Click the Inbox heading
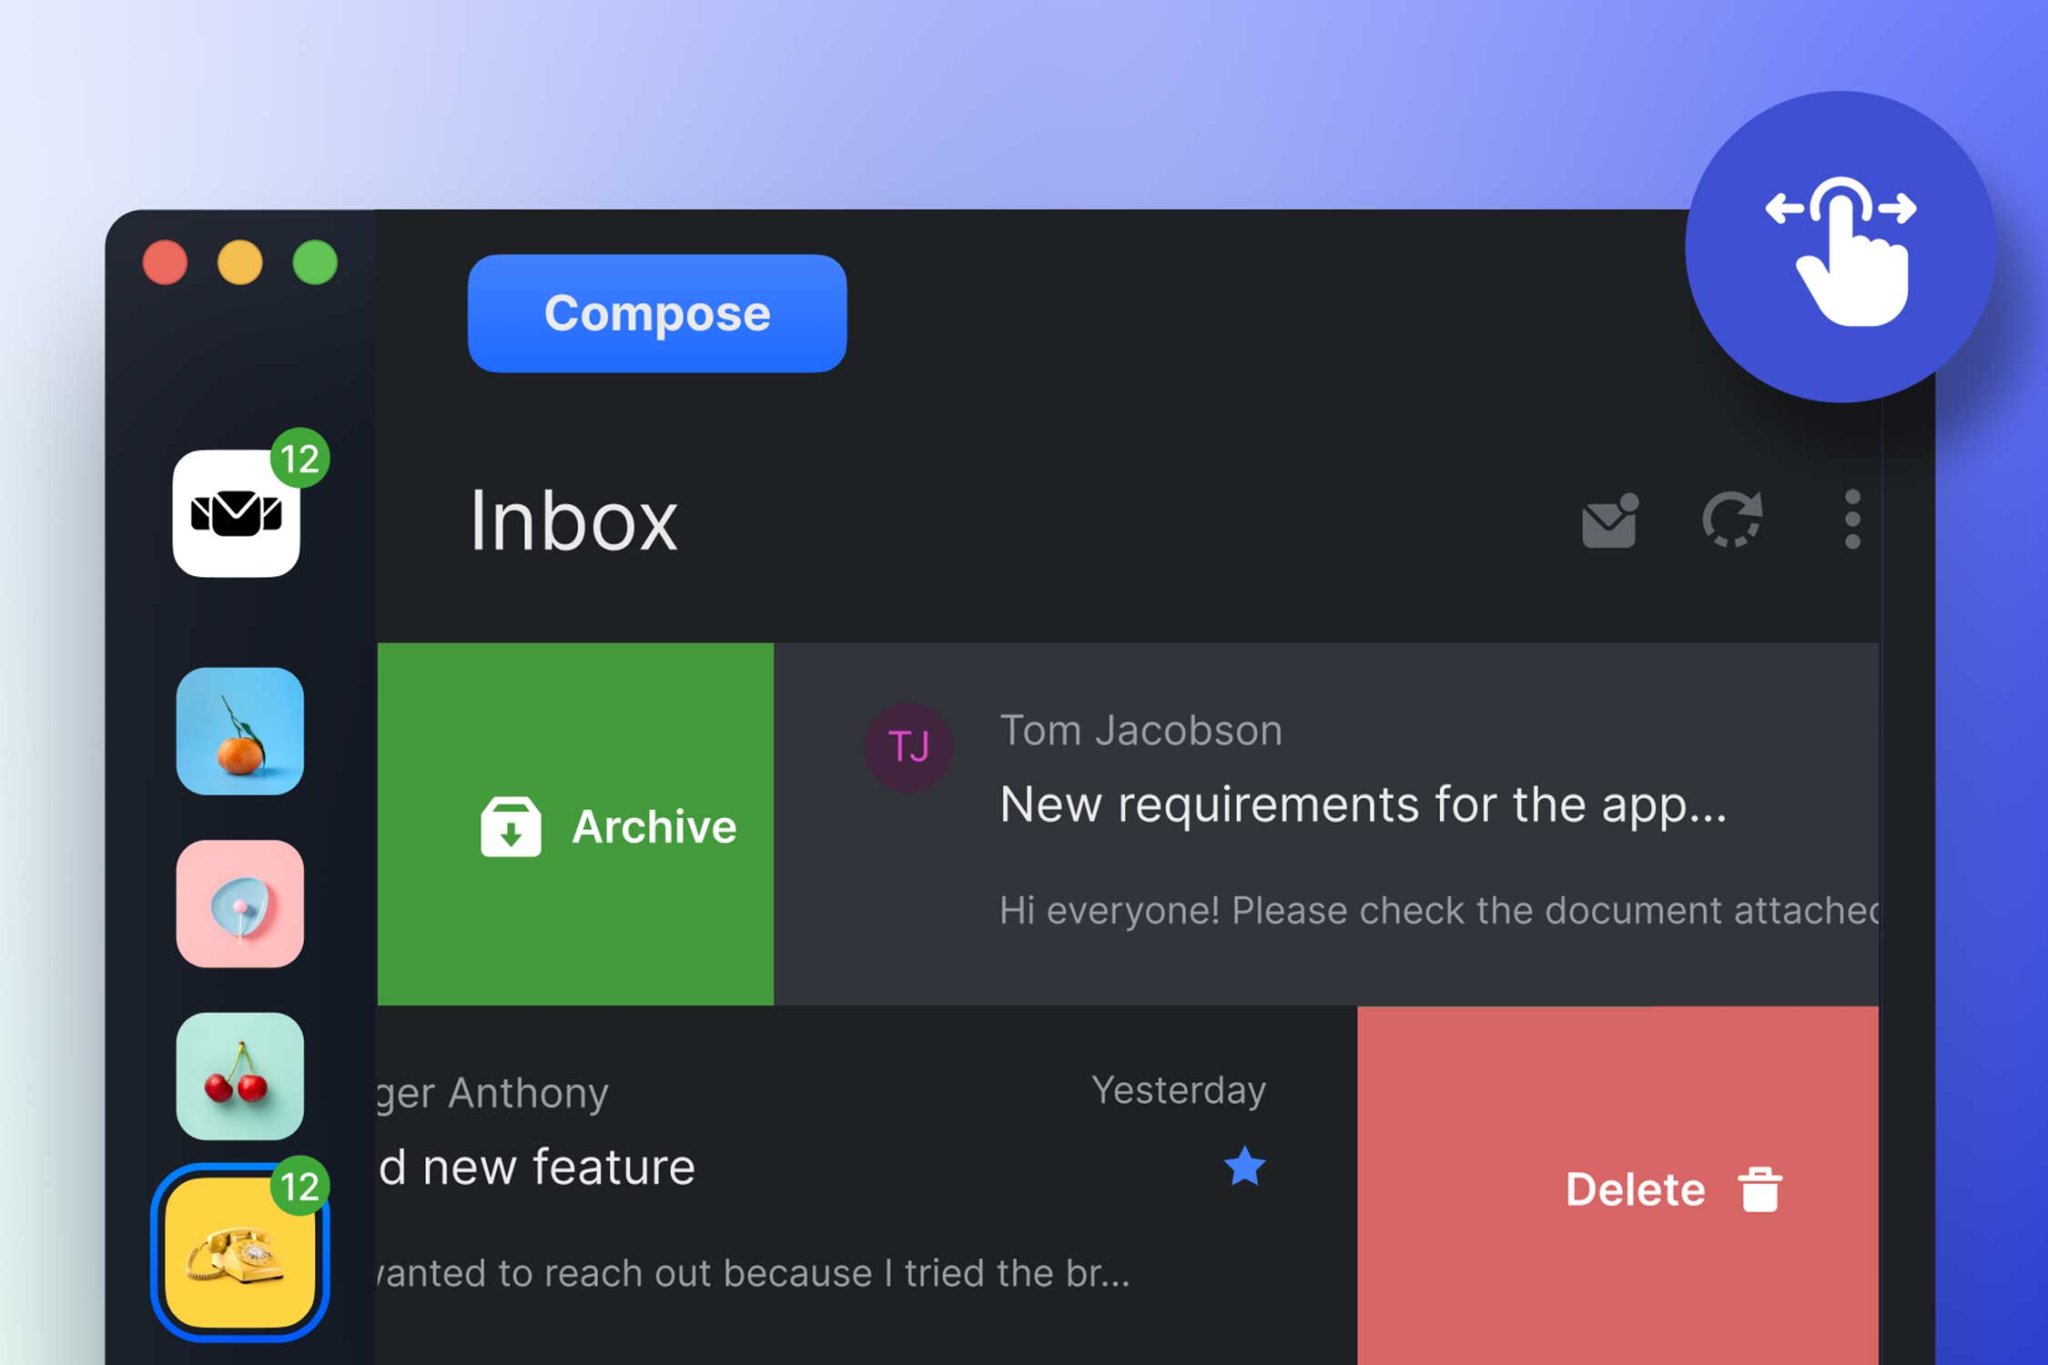 (x=574, y=520)
